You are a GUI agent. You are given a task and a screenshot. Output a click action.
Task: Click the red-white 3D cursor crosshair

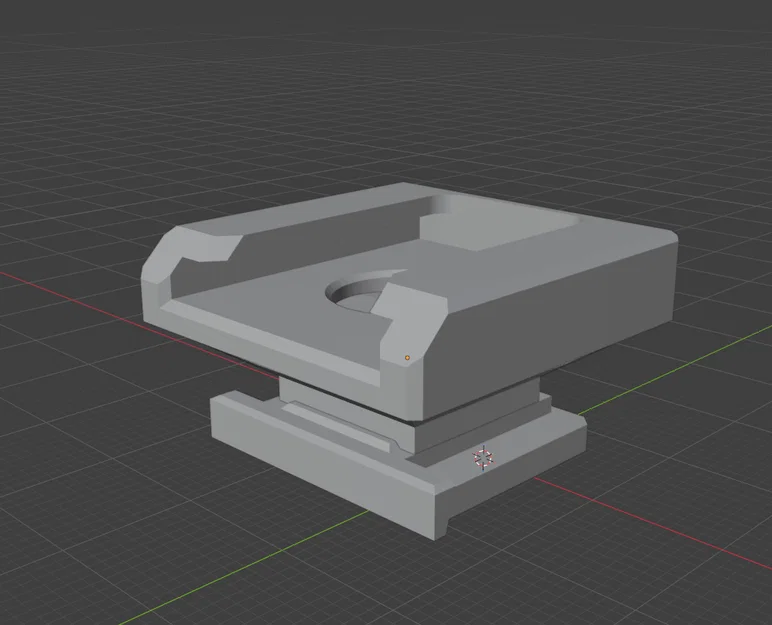483,458
